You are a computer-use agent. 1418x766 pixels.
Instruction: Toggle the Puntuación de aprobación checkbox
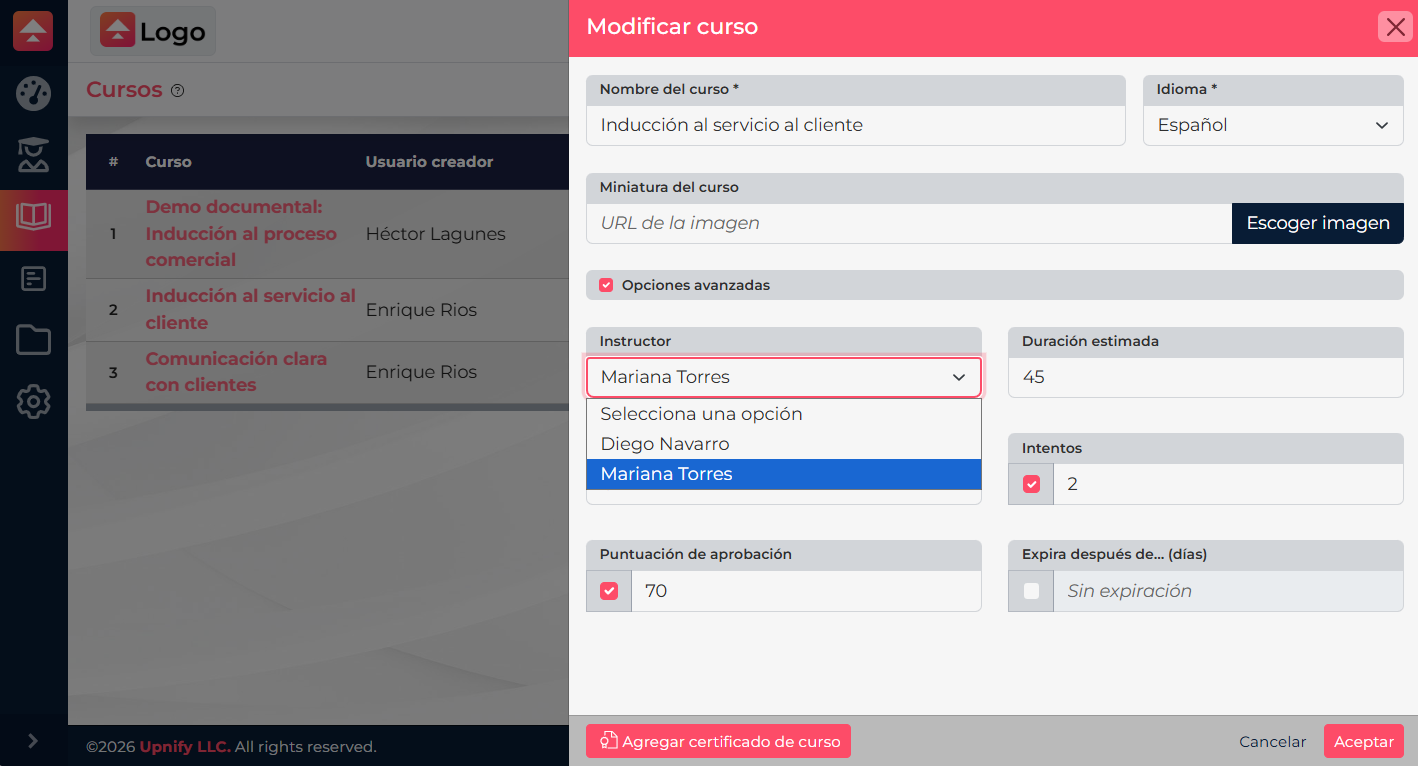609,591
